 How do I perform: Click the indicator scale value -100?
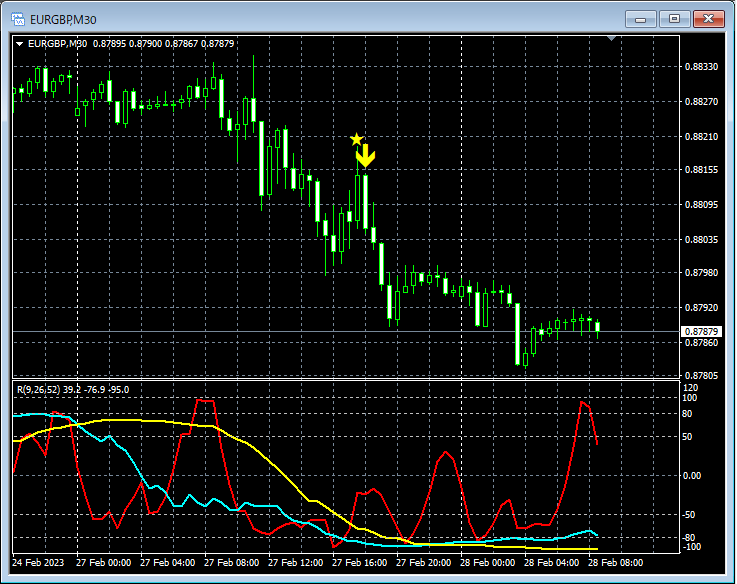pyautogui.click(x=691, y=547)
